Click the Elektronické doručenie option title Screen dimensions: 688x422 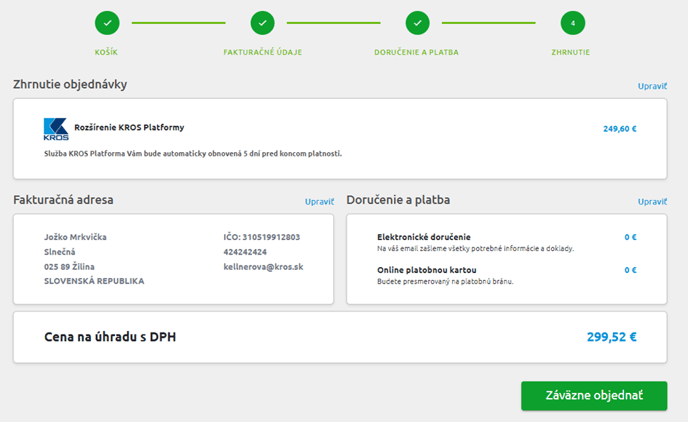(424, 237)
